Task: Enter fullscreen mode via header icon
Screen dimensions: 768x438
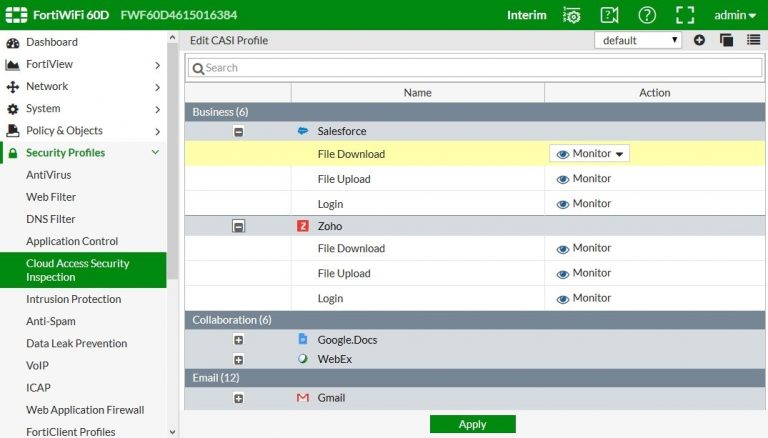Action: (685, 15)
